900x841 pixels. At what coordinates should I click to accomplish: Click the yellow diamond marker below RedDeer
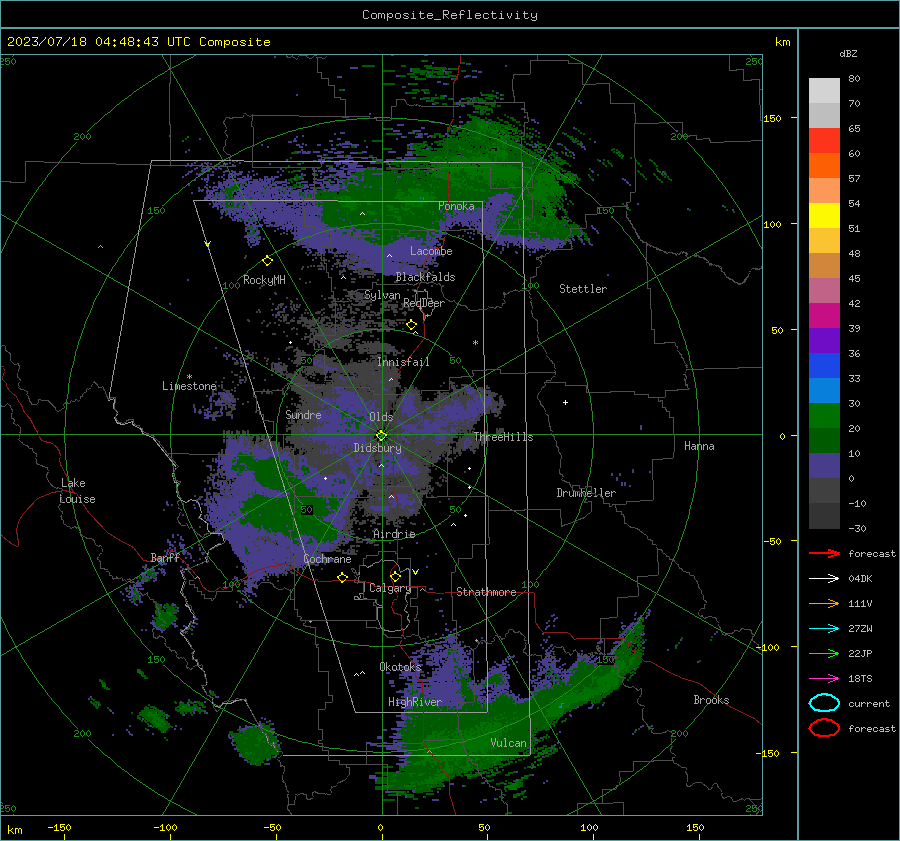pyautogui.click(x=411, y=325)
